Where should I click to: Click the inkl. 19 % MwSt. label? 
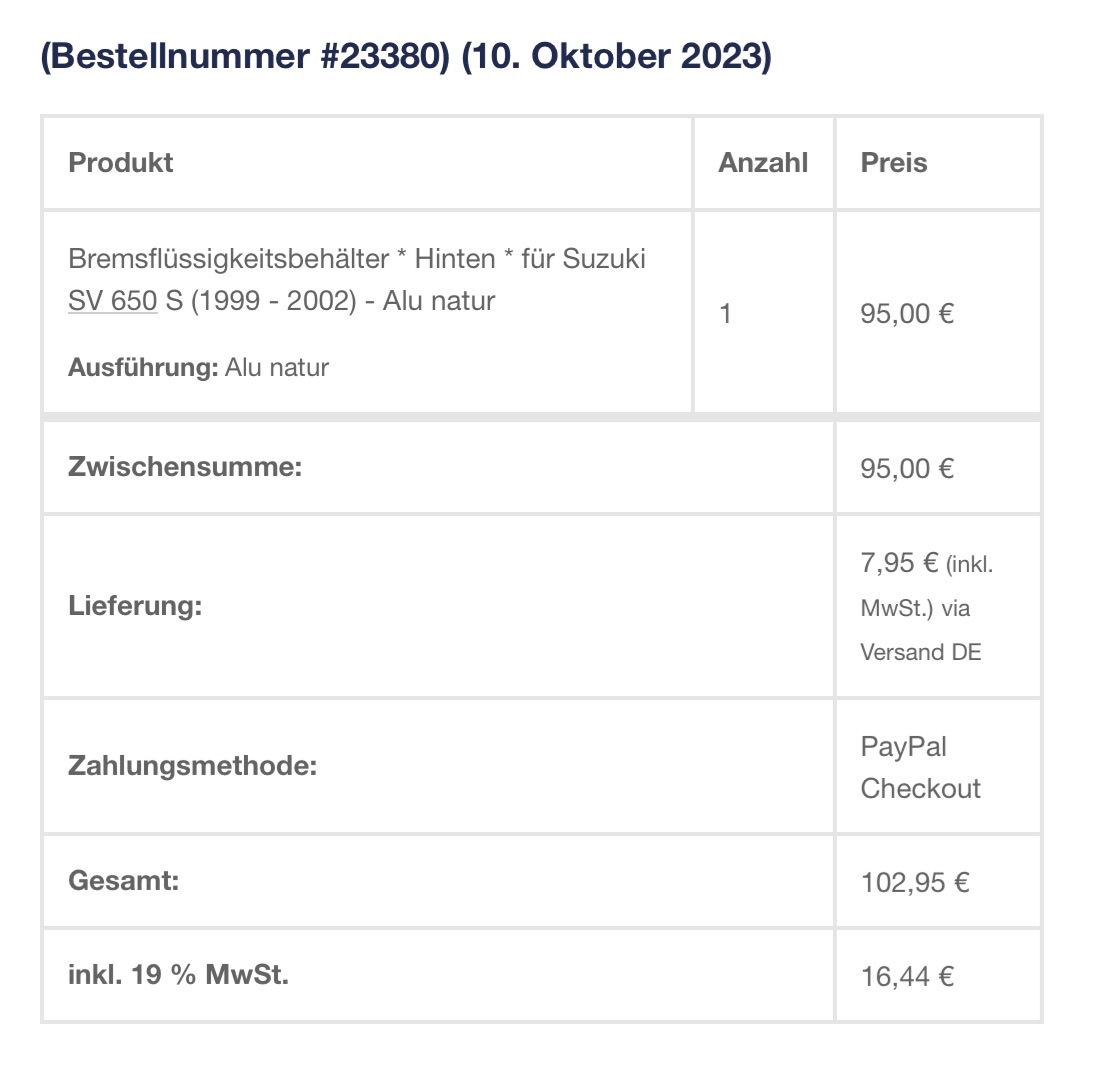178,975
